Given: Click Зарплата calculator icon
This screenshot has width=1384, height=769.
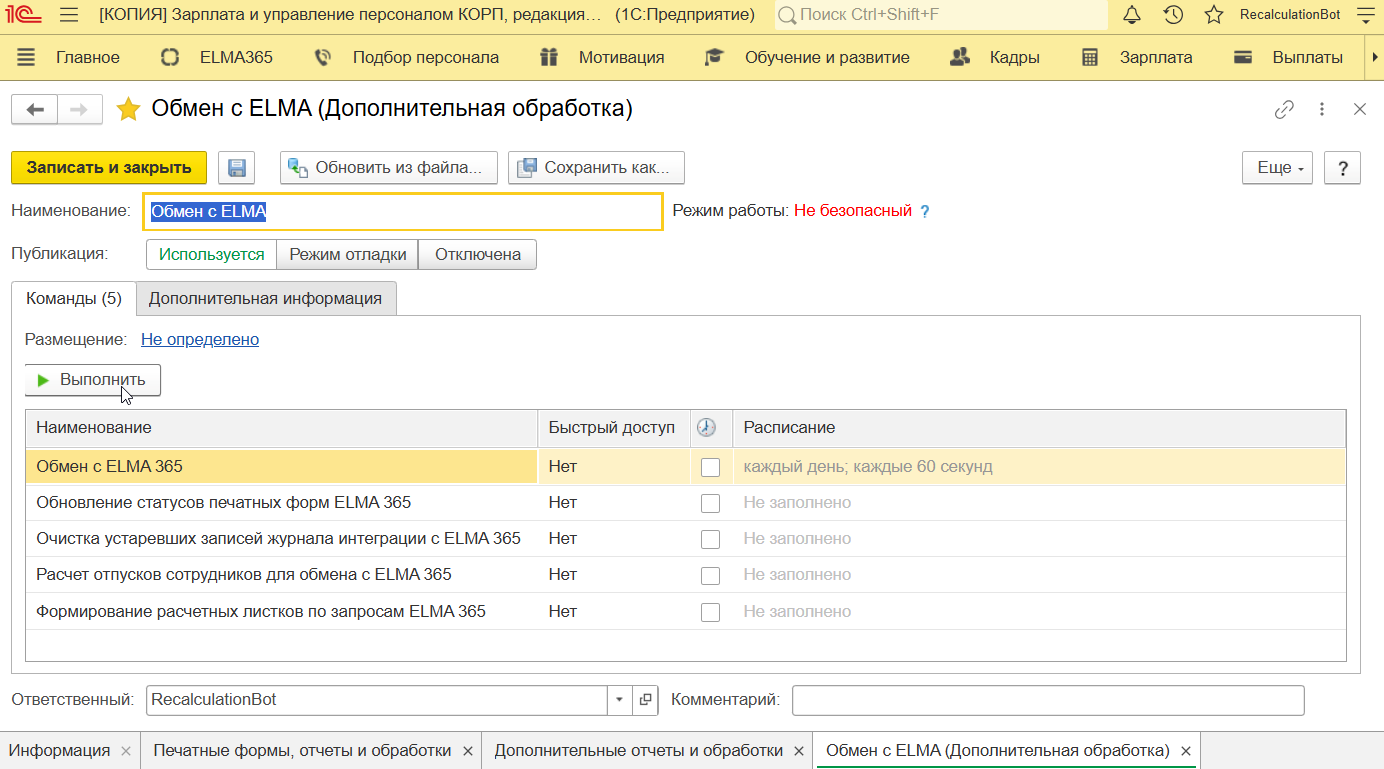Looking at the screenshot, I should pyautogui.click(x=1090, y=57).
